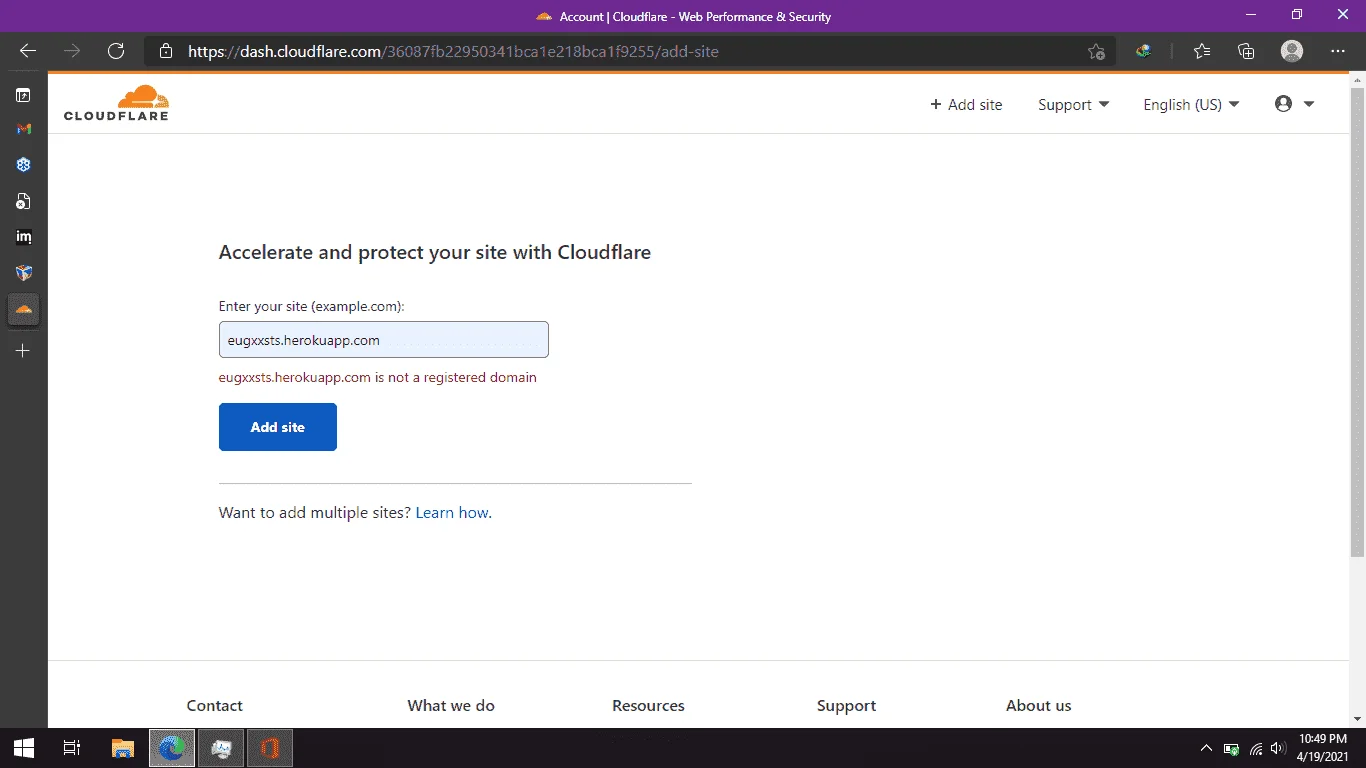Select the active Cloudflare vertical tab

[24, 310]
